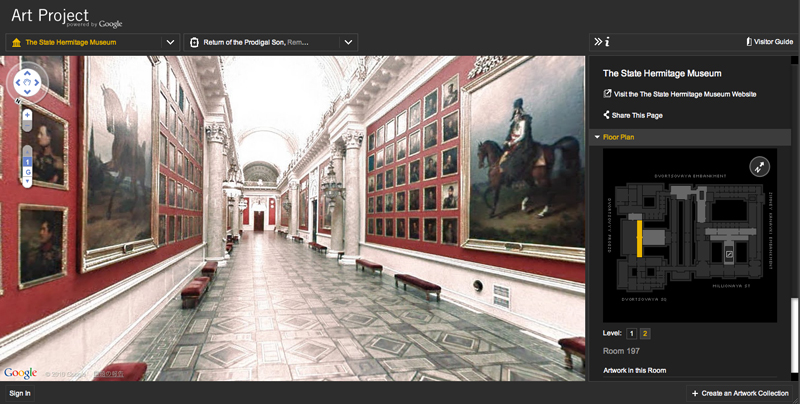Select Level 2 on the floor plan
This screenshot has height=404, width=800.
click(645, 333)
